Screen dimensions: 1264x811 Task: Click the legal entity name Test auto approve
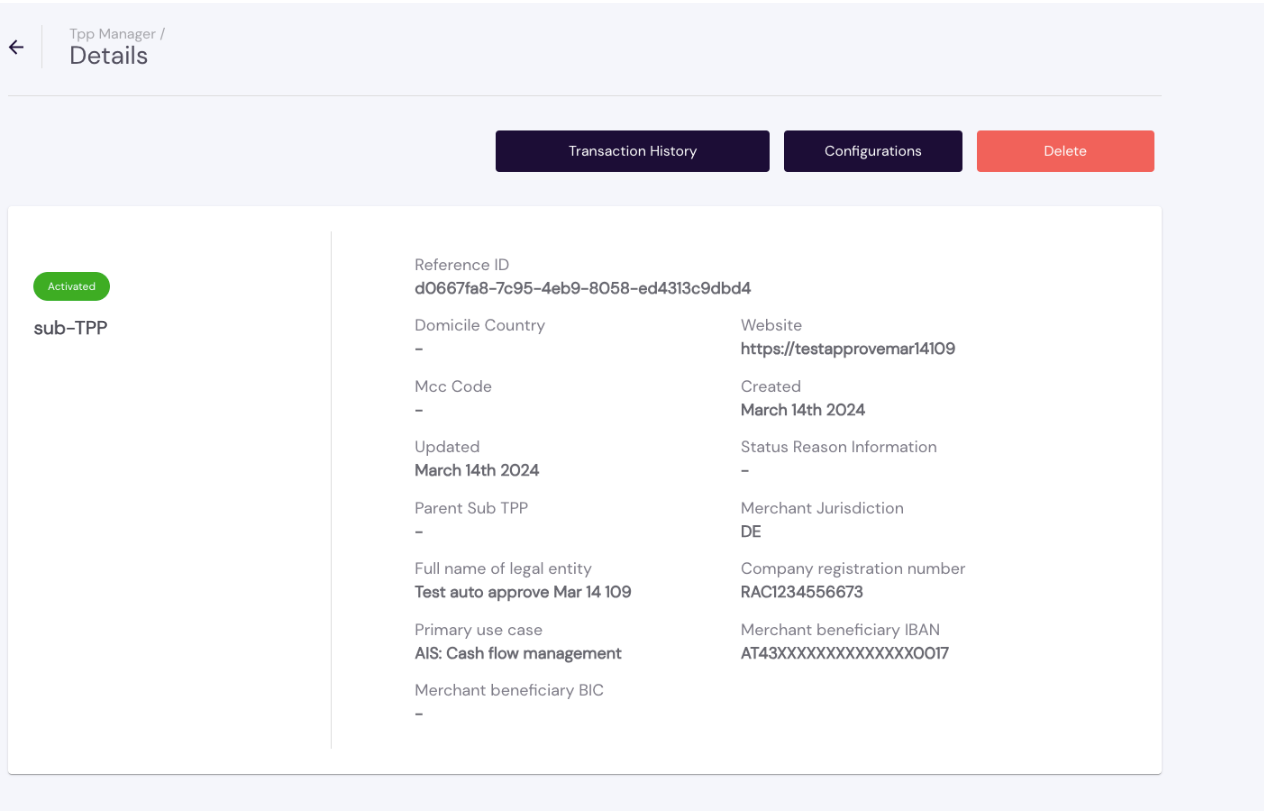pos(522,592)
